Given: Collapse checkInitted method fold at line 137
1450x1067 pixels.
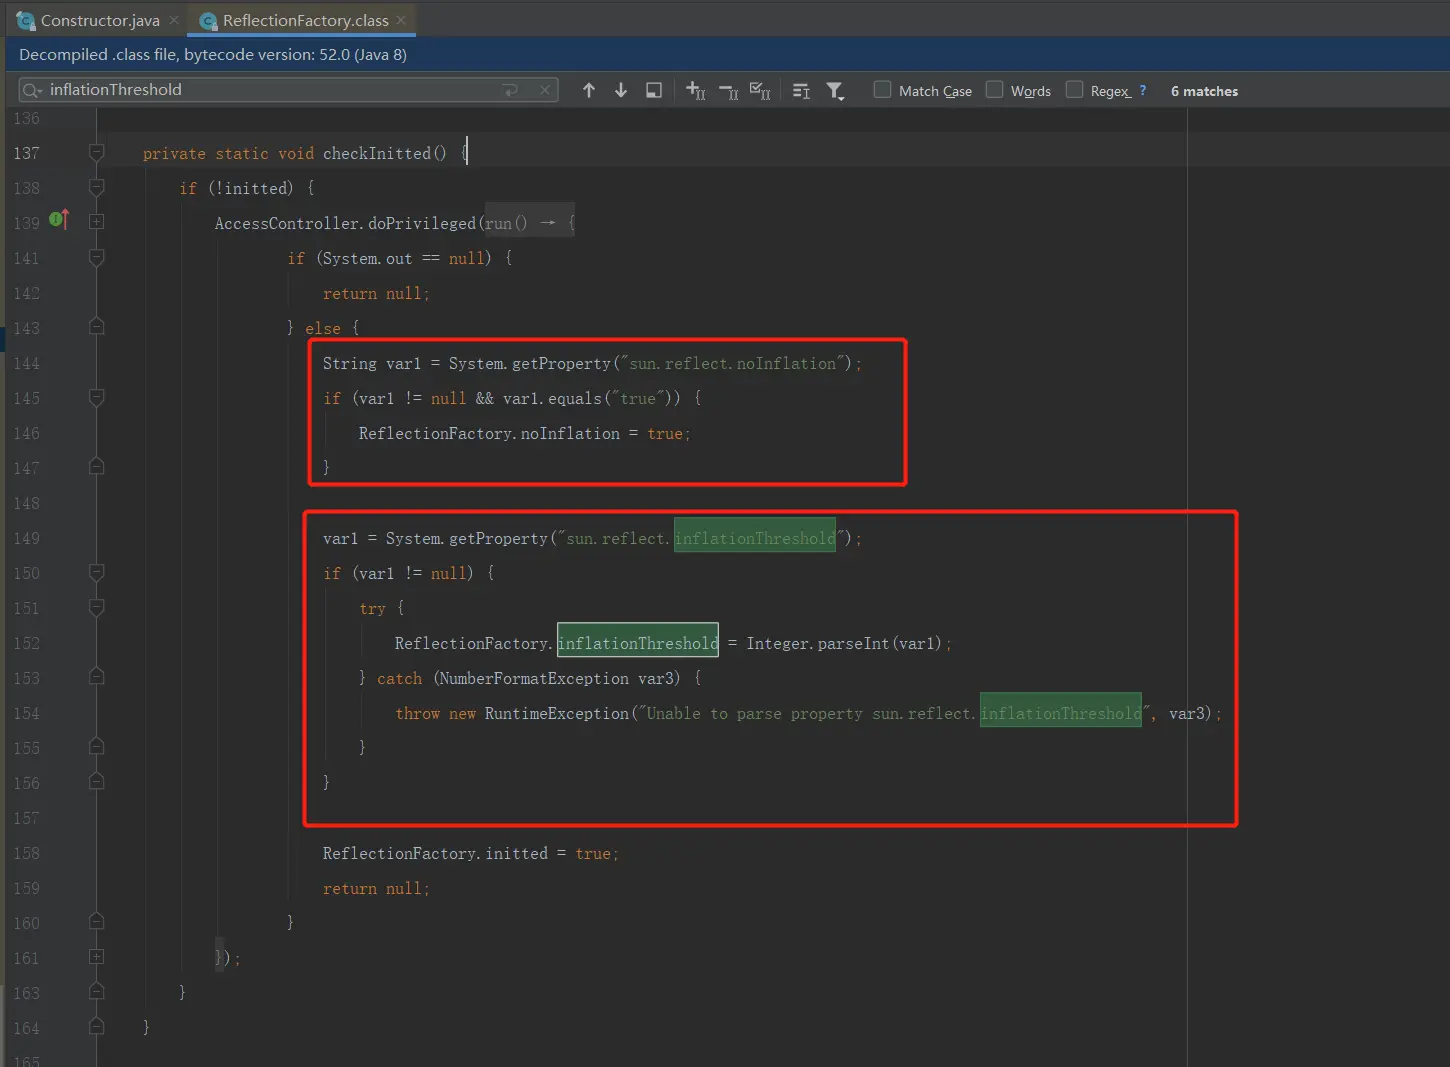Looking at the screenshot, I should [97, 153].
